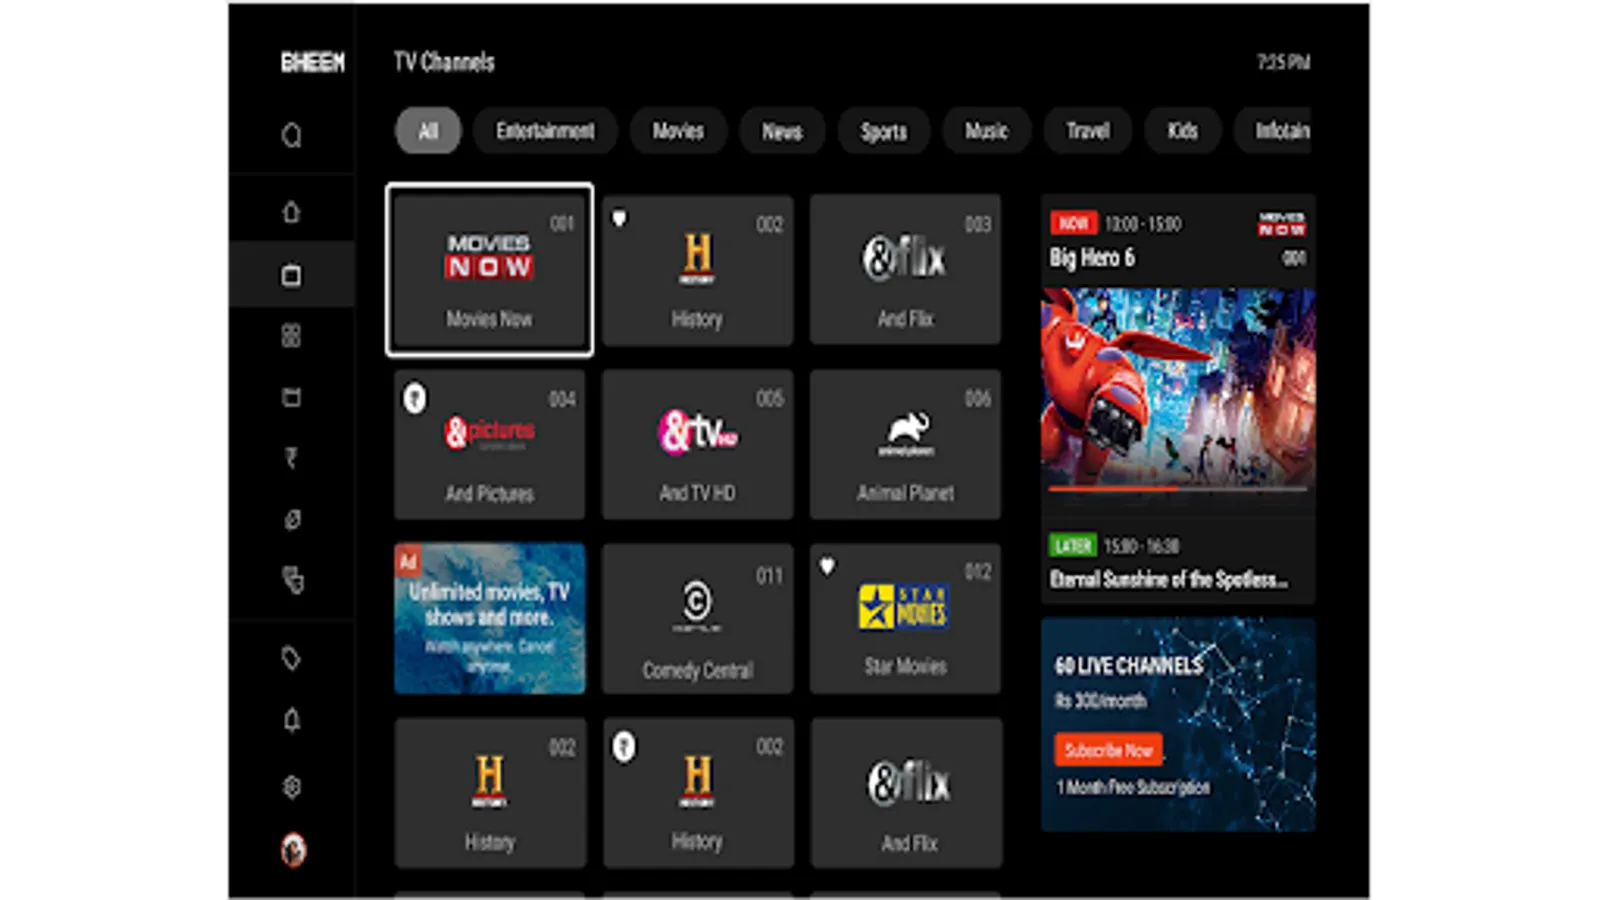Open the And Pictures channel card
The width and height of the screenshot is (1600, 900).
pyautogui.click(x=489, y=444)
